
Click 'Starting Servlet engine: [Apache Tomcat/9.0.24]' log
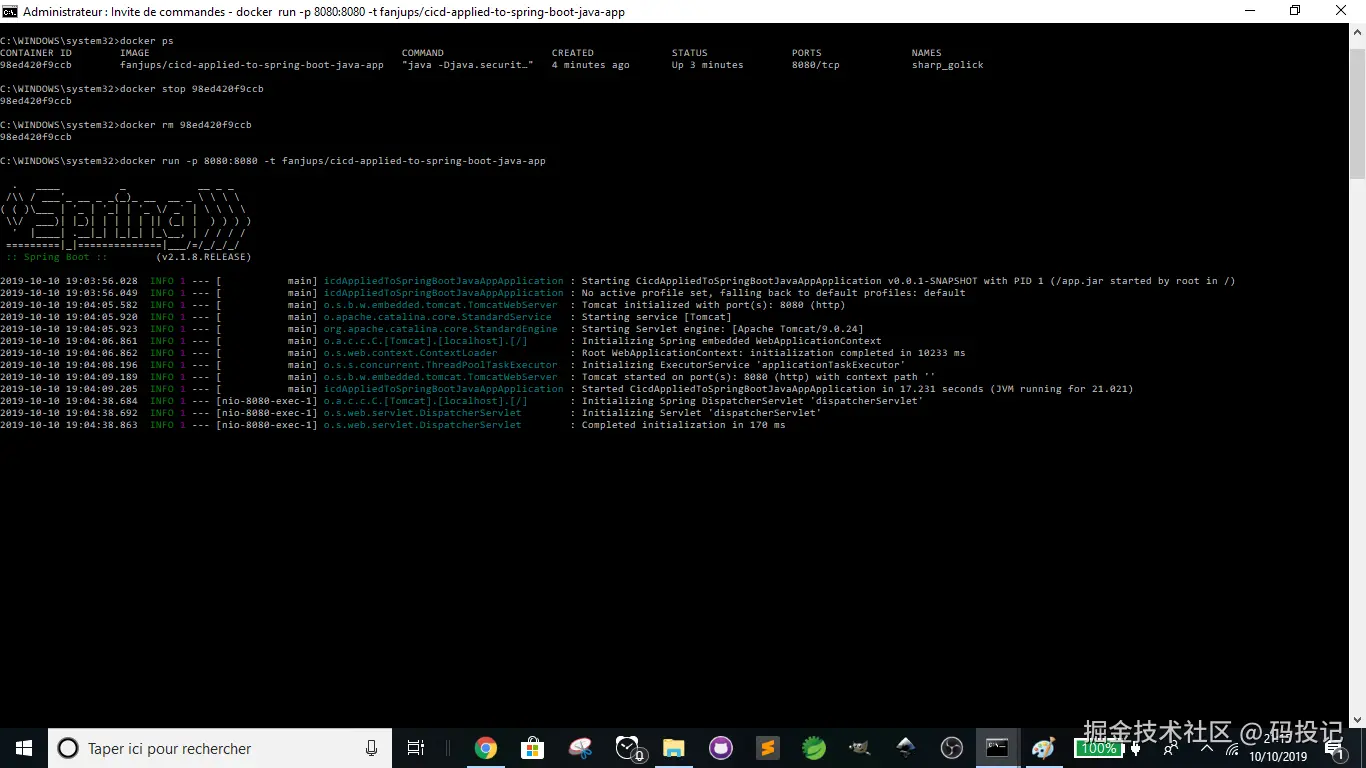click(x=723, y=329)
